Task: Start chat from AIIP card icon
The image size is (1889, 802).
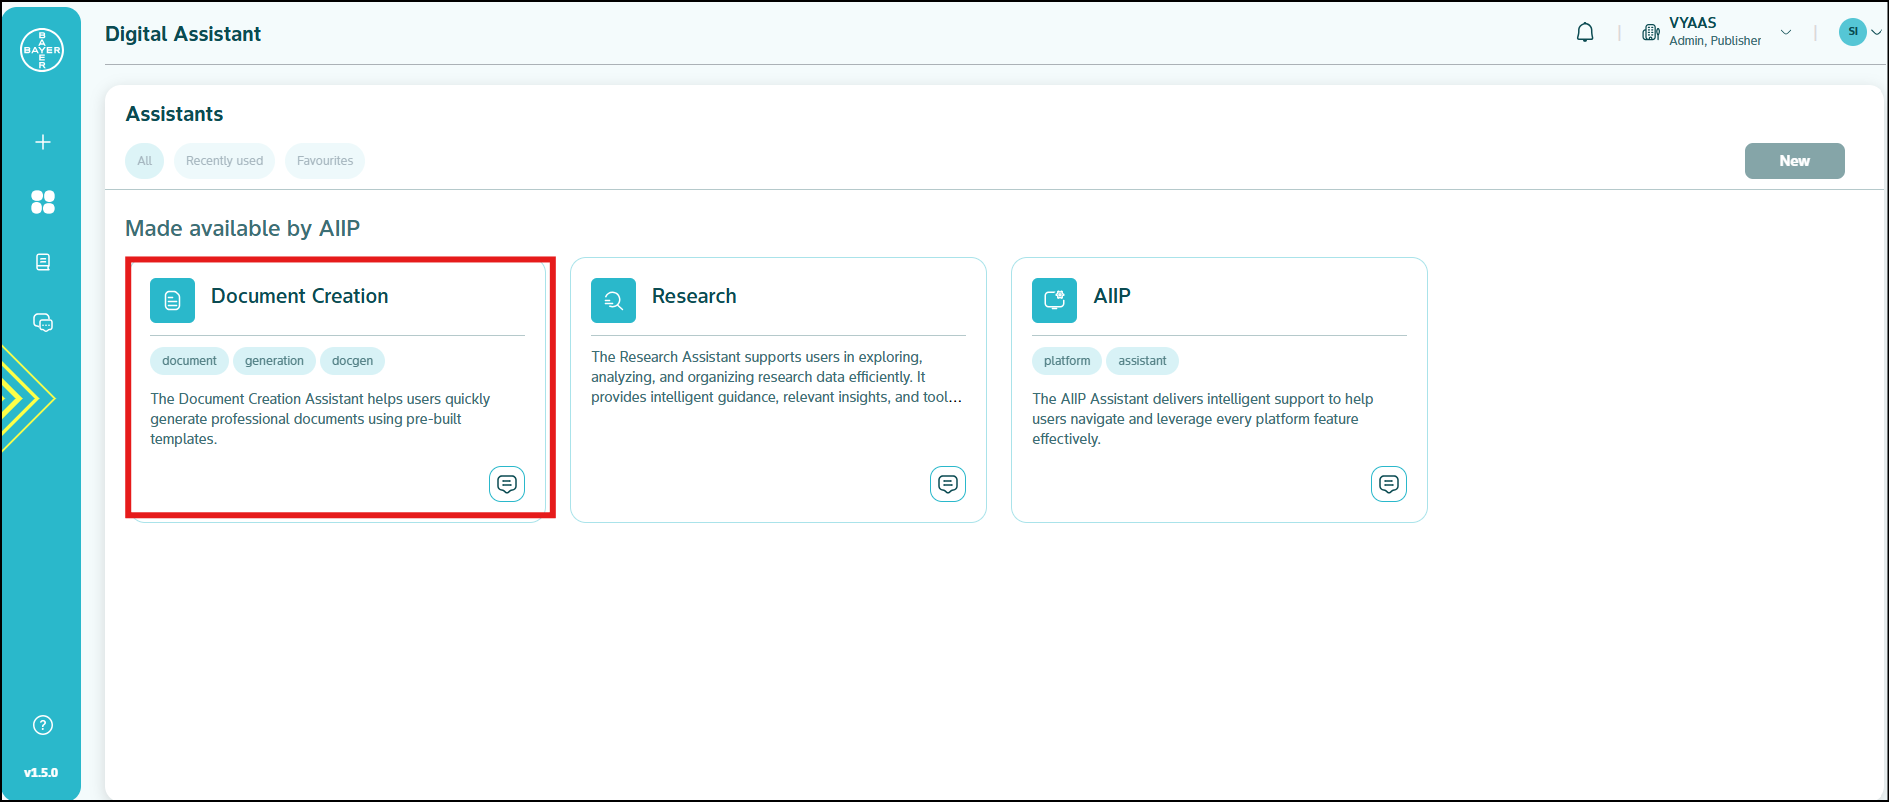Action: point(1389,484)
